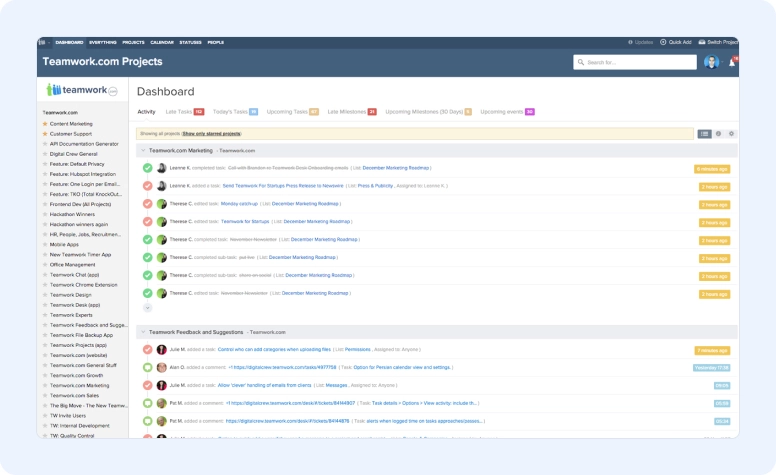This screenshot has width=776, height=475.
Task: Switch to the Today's Tasks tab
Action: (235, 112)
